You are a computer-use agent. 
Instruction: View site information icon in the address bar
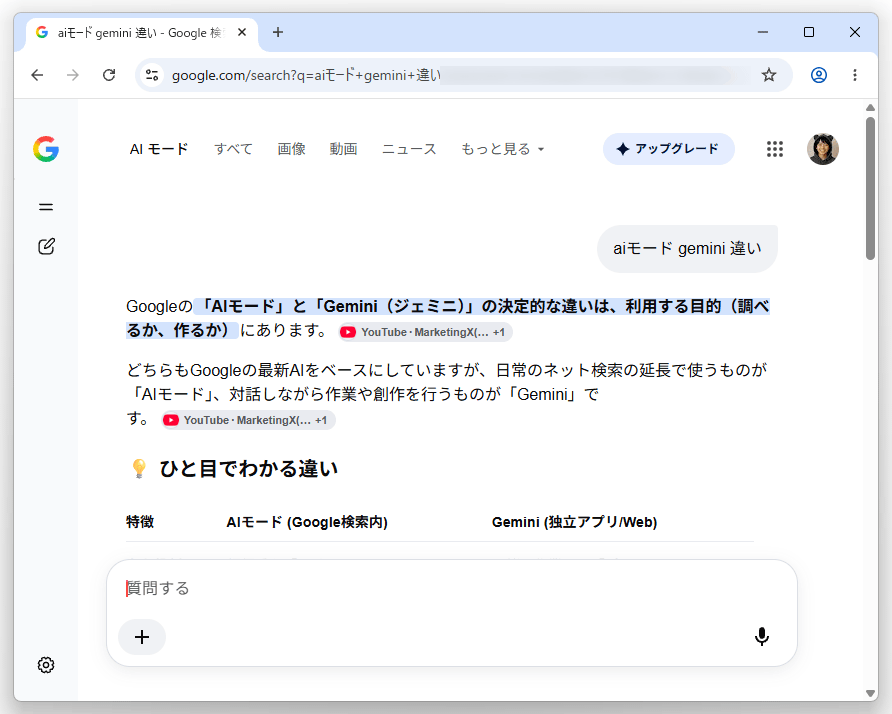(152, 75)
